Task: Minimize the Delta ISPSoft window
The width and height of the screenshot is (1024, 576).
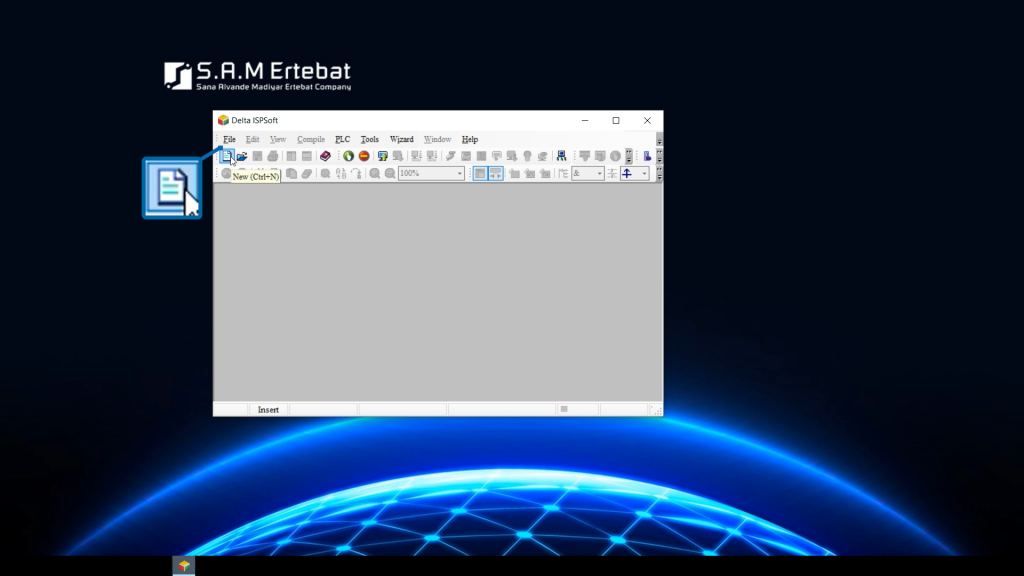Action: tap(585, 120)
